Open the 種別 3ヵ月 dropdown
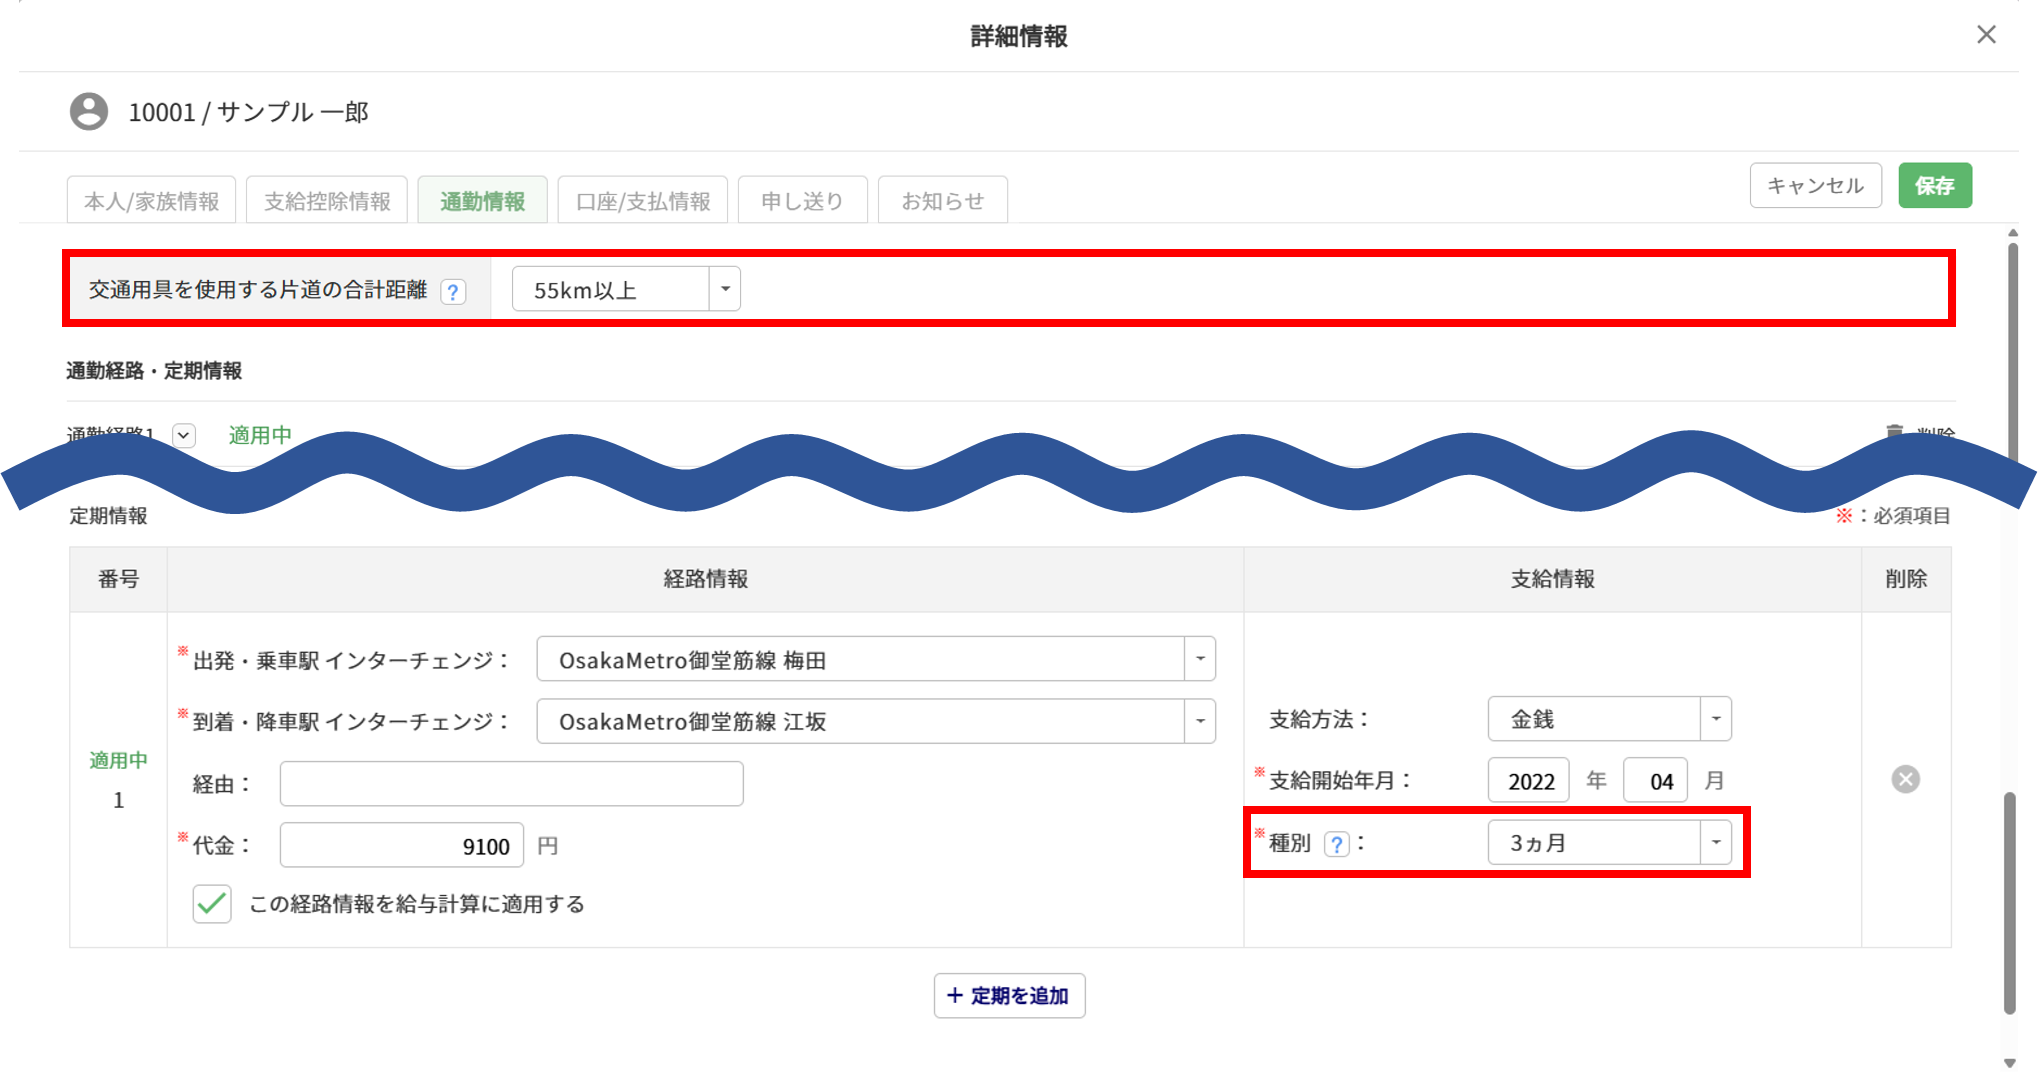Image resolution: width=2038 pixels, height=1072 pixels. pyautogui.click(x=1715, y=843)
